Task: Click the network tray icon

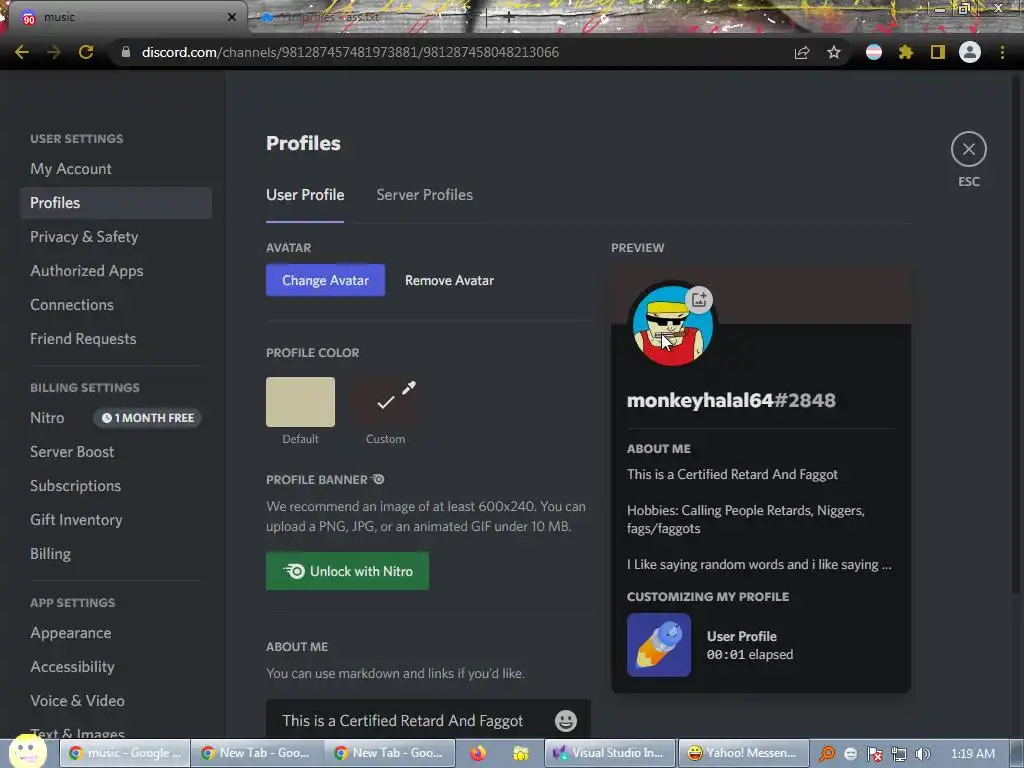Action: (x=899, y=754)
